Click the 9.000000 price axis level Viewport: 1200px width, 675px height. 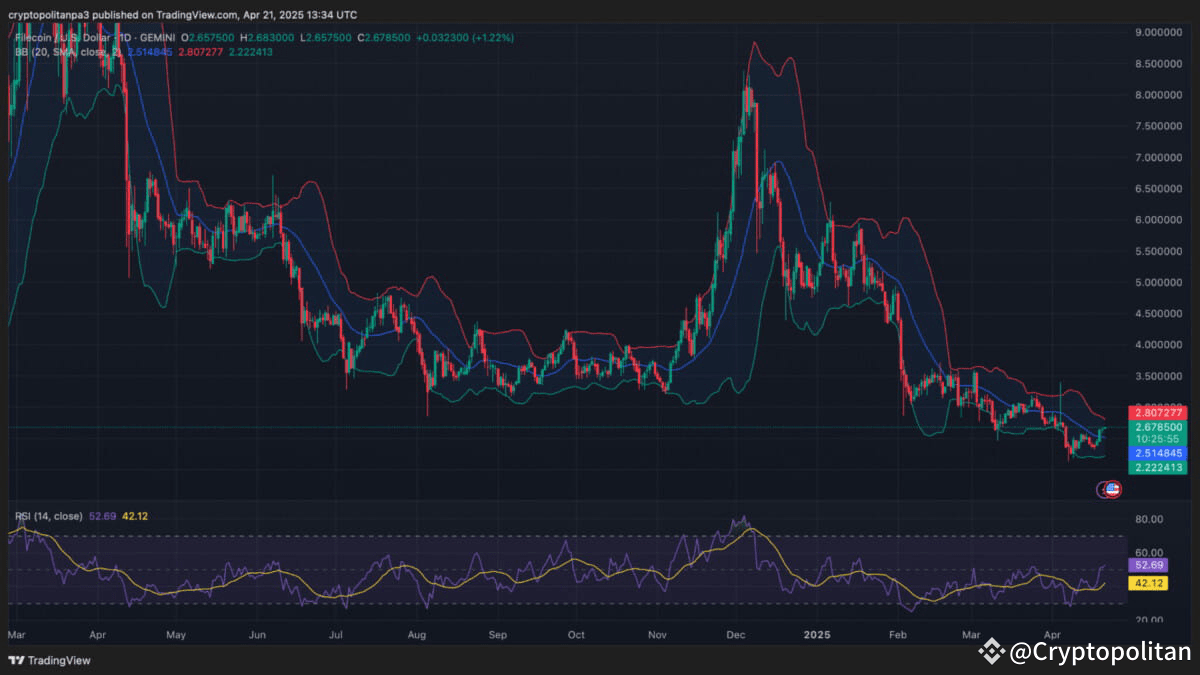pos(1160,33)
